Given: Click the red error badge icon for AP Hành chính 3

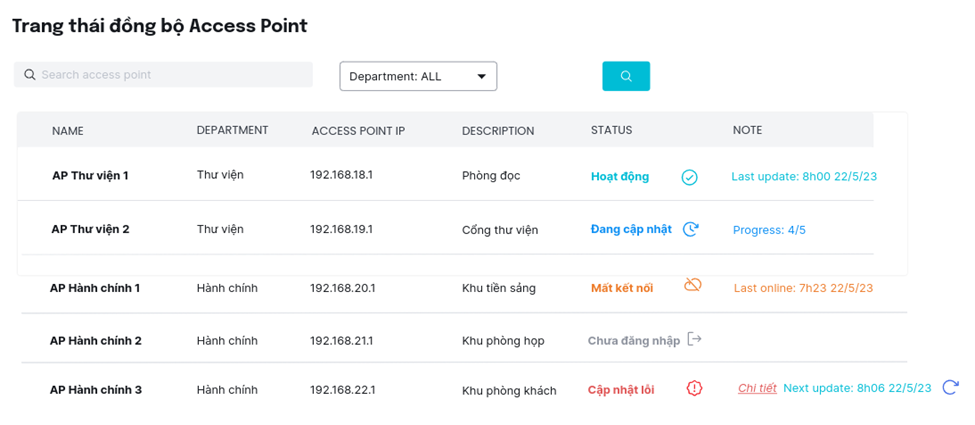Looking at the screenshot, I should pos(694,388).
